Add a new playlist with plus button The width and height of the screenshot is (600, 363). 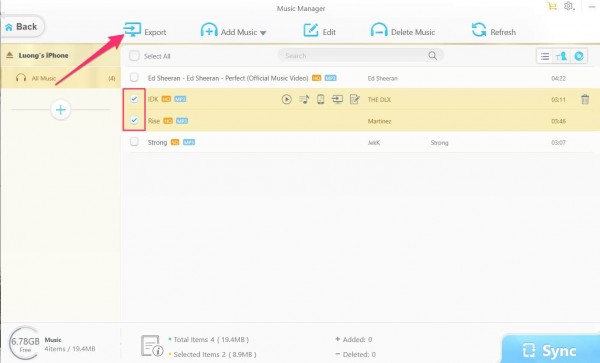coord(60,110)
